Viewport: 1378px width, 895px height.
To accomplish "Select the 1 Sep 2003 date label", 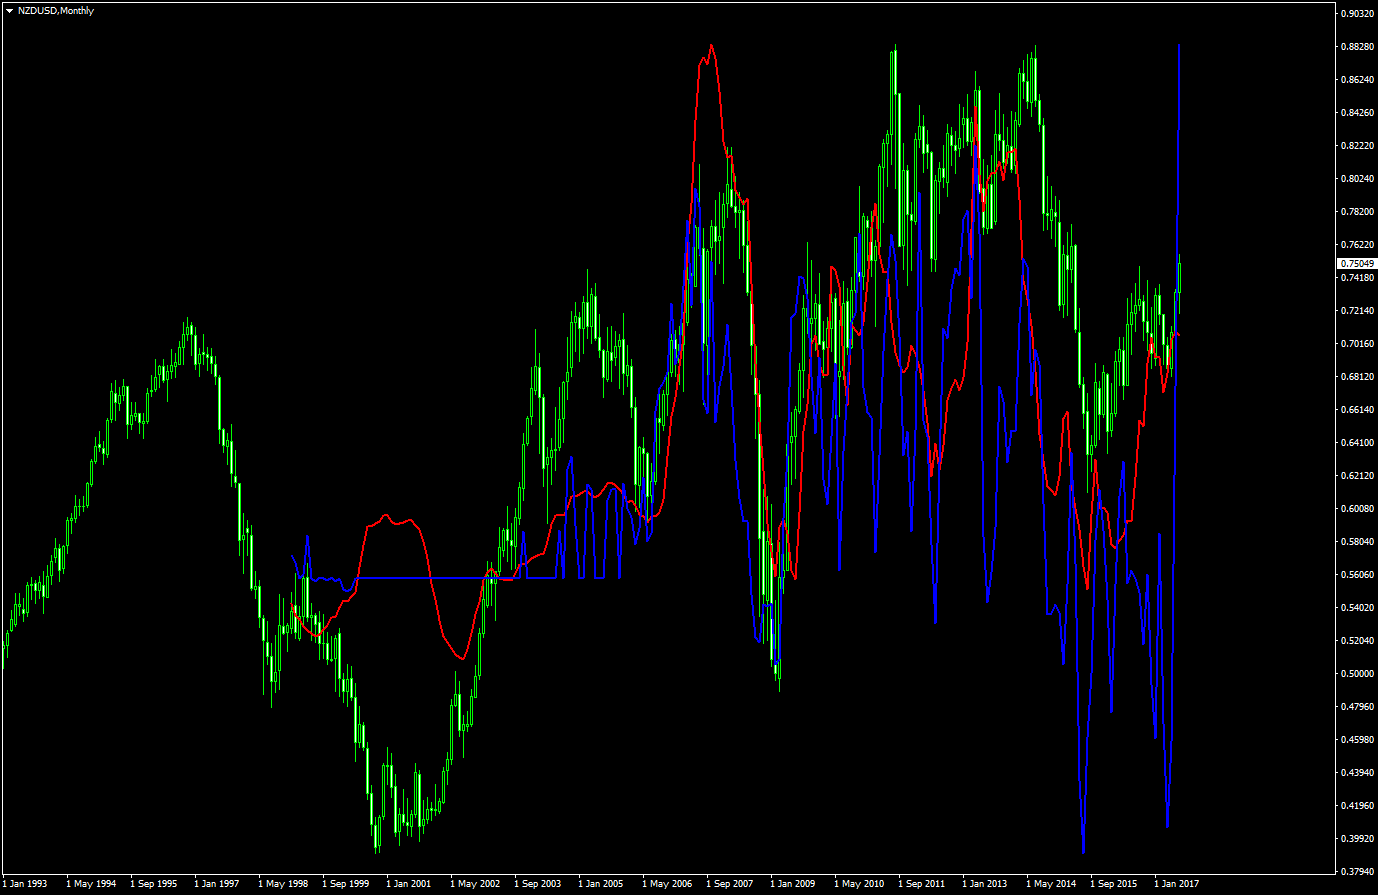I will tap(539, 884).
